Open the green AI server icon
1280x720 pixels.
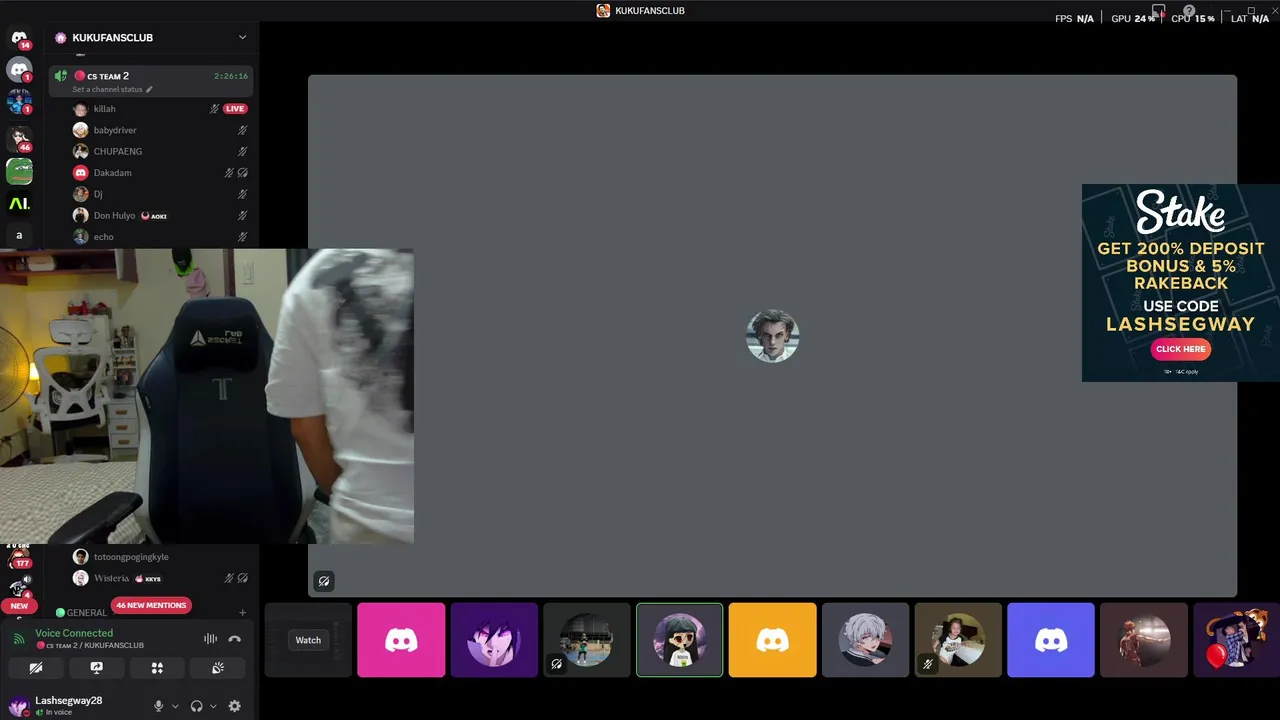(x=19, y=204)
